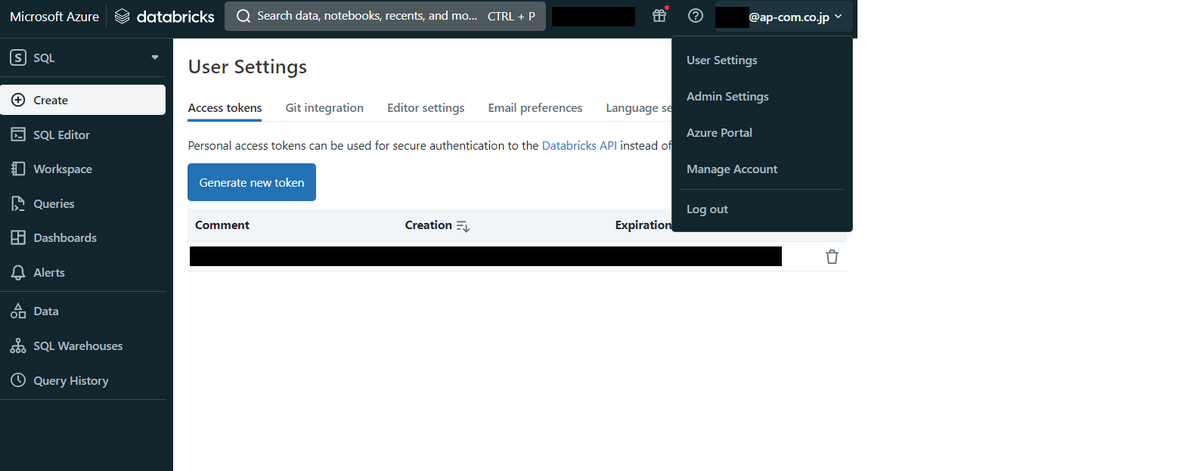Sort tokens by Creation sort icon
The image size is (1200, 471).
tap(463, 226)
